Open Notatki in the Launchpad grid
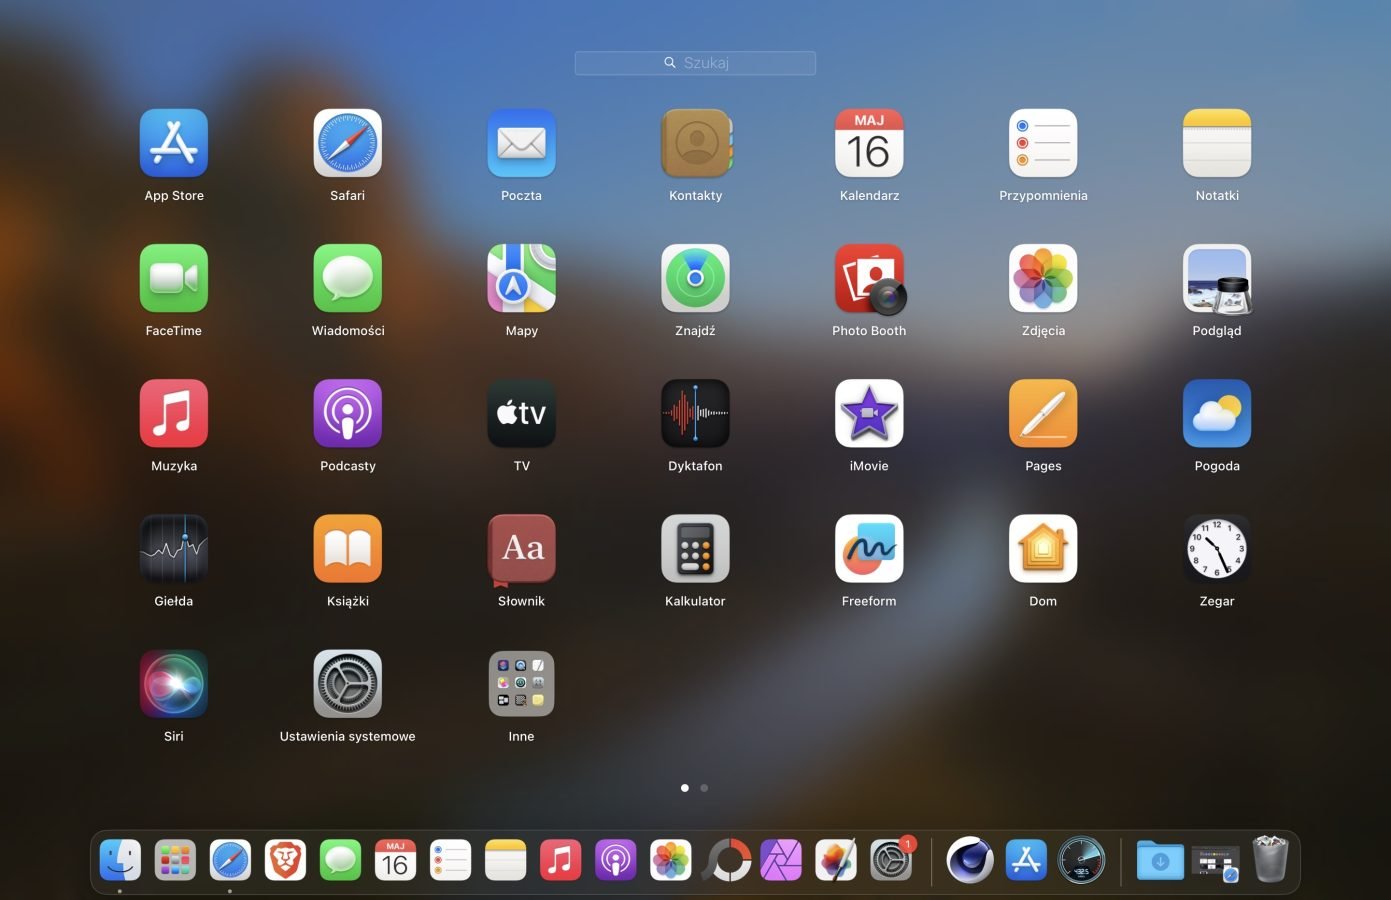 (x=1217, y=143)
